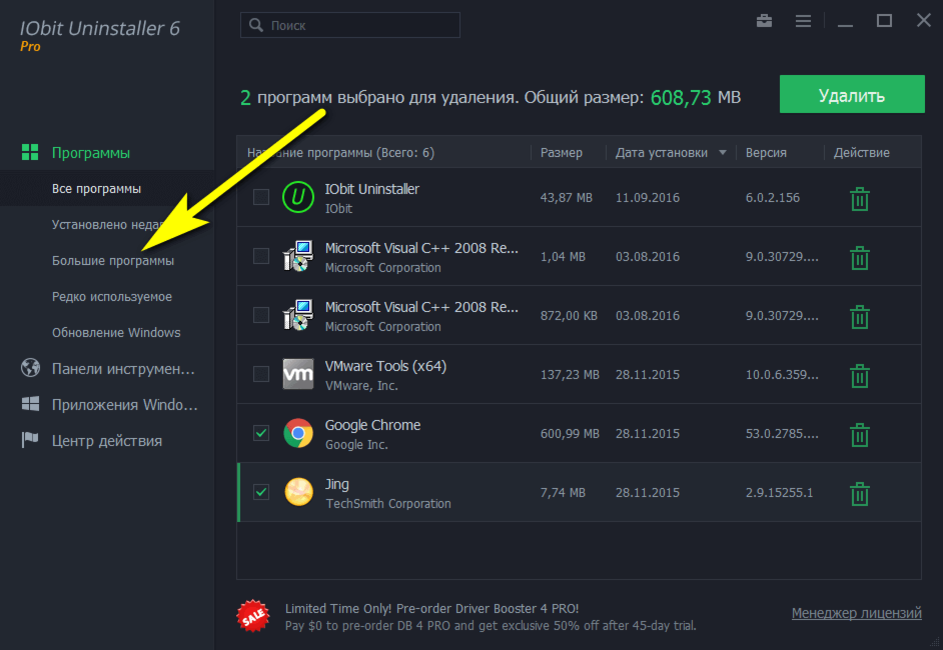
Task: Click the IObit Uninstaller green U icon
Action: click(x=298, y=197)
